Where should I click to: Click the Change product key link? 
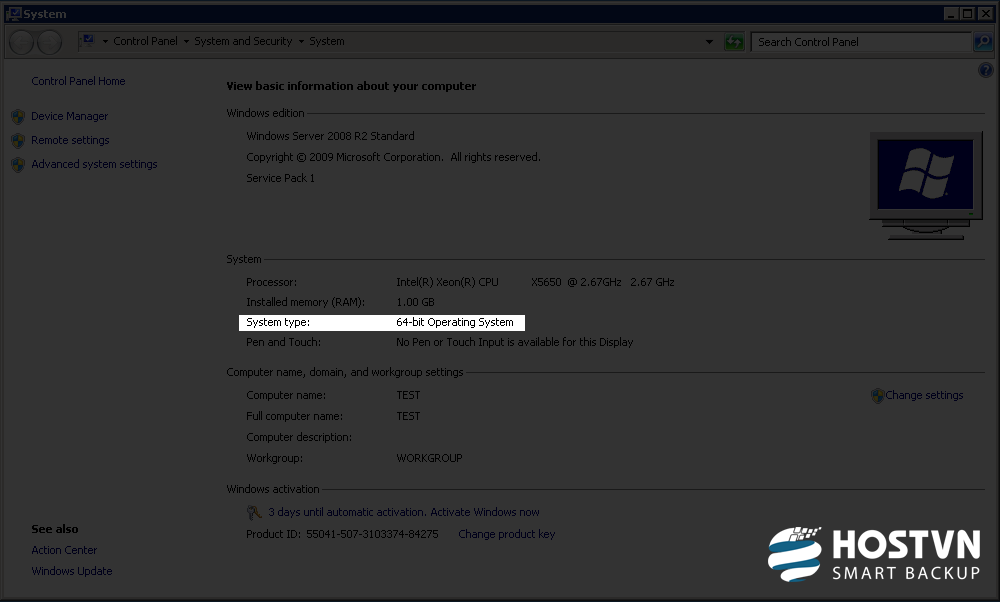point(506,534)
